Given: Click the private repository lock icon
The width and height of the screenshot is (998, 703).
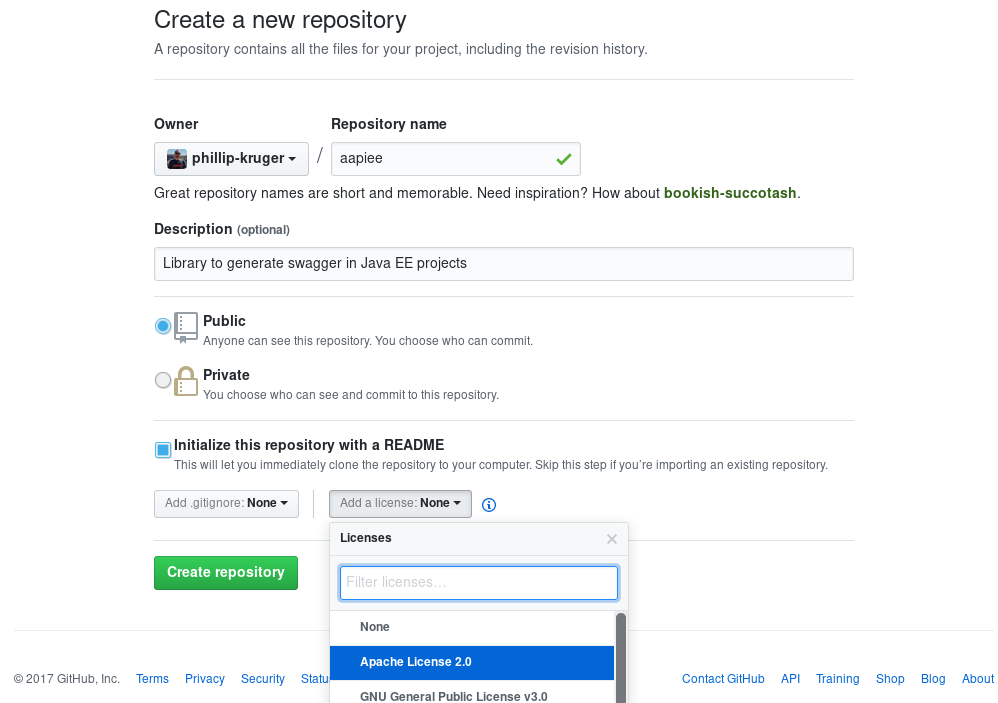Looking at the screenshot, I should click(186, 381).
